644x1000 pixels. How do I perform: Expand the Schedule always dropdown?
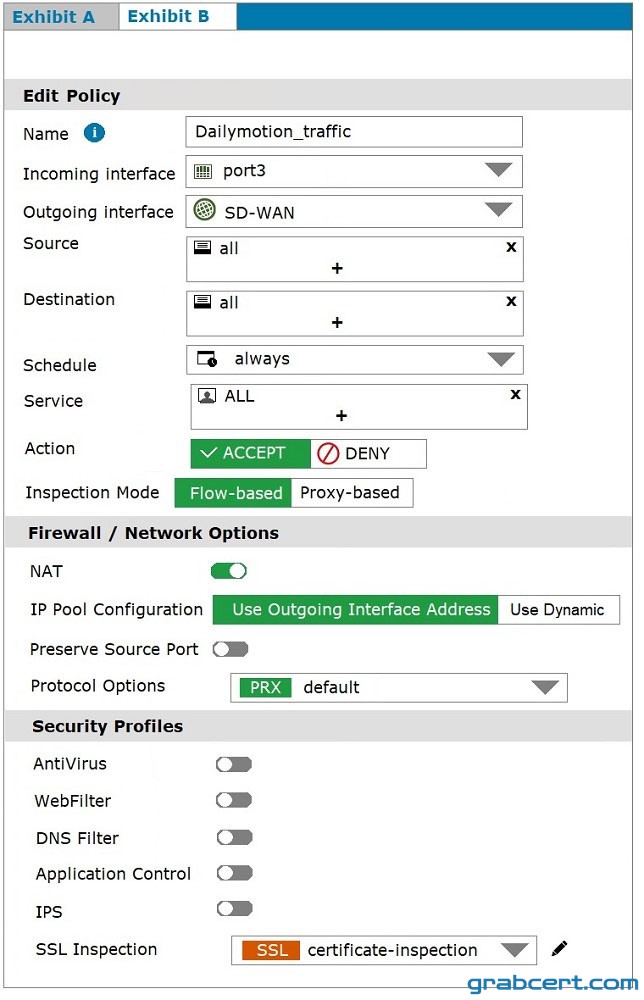(x=355, y=360)
